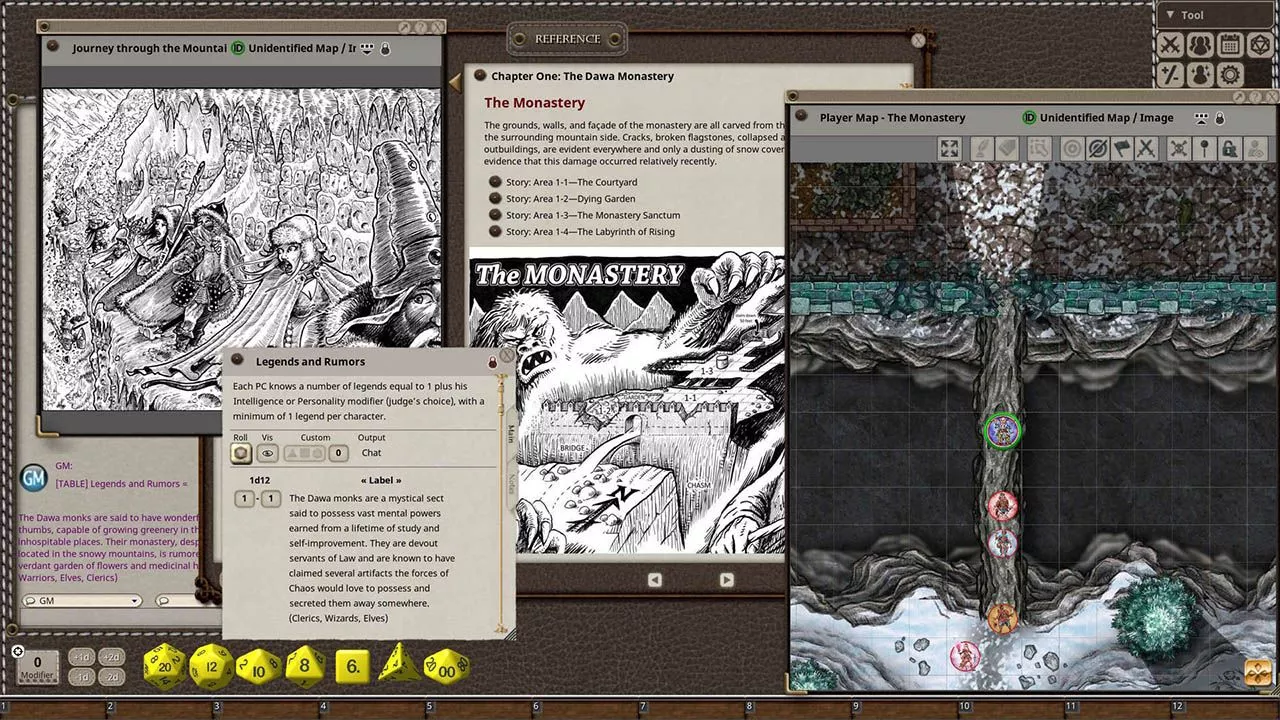Click the +2d modifier button

click(x=111, y=657)
